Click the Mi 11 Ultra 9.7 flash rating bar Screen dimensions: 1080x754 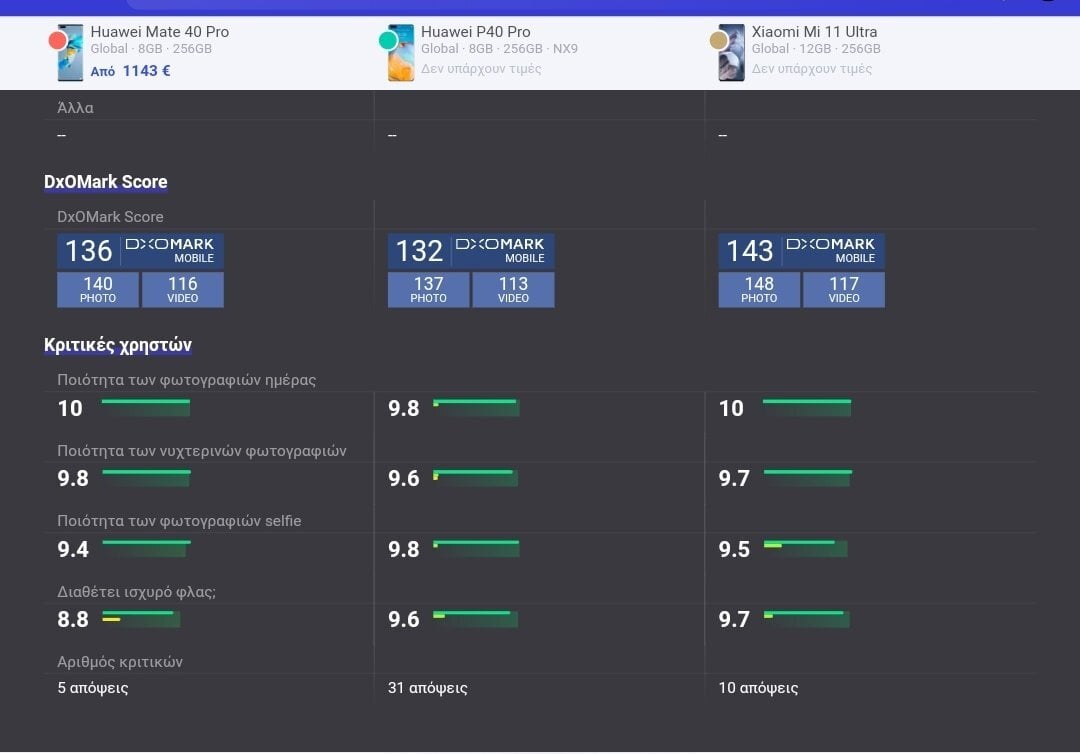807,618
